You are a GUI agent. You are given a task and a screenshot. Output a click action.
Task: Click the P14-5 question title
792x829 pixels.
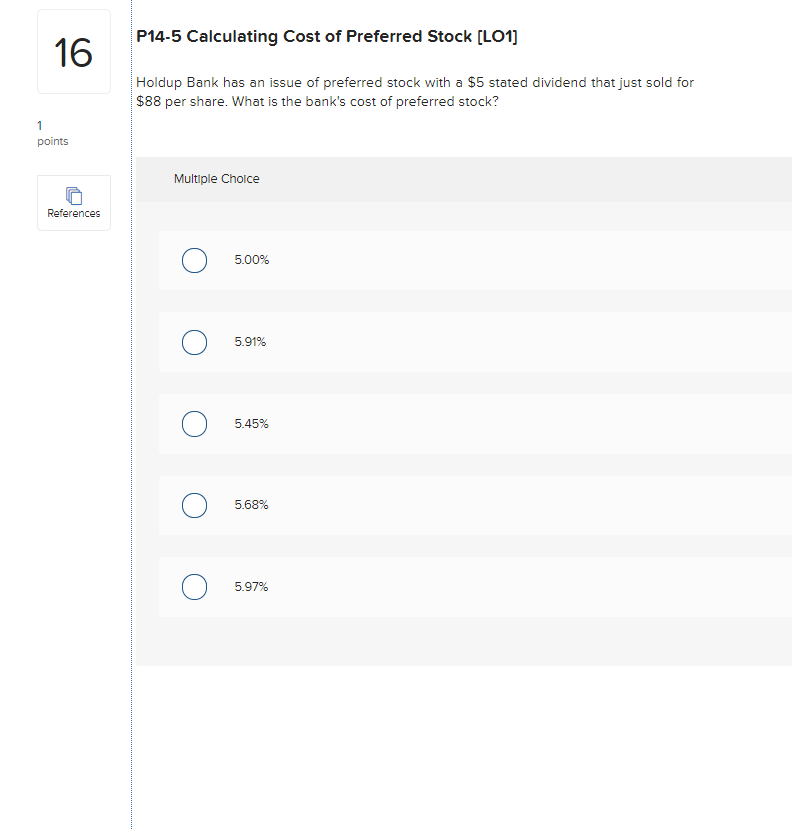tap(327, 36)
